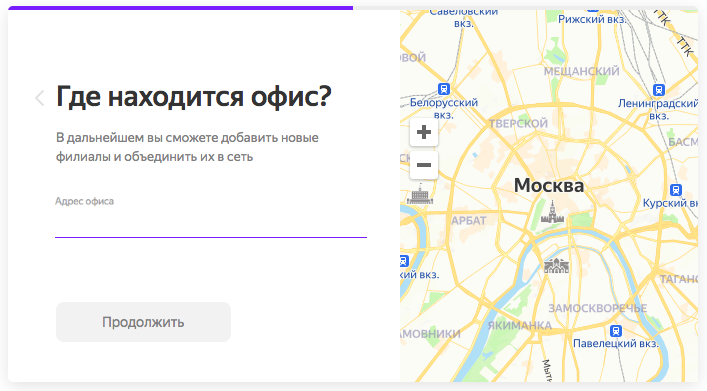Click the ЯКИМАНКА district label on map
Image resolution: width=707 pixels, height=391 pixels.
tap(520, 325)
